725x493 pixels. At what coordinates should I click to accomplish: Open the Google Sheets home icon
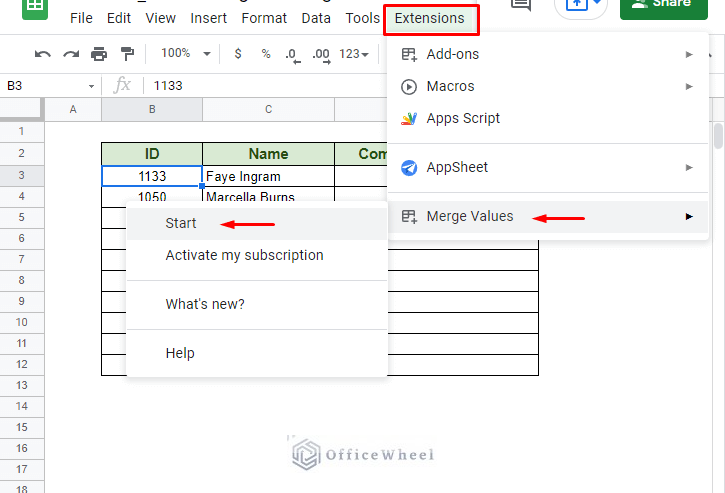pos(35,8)
